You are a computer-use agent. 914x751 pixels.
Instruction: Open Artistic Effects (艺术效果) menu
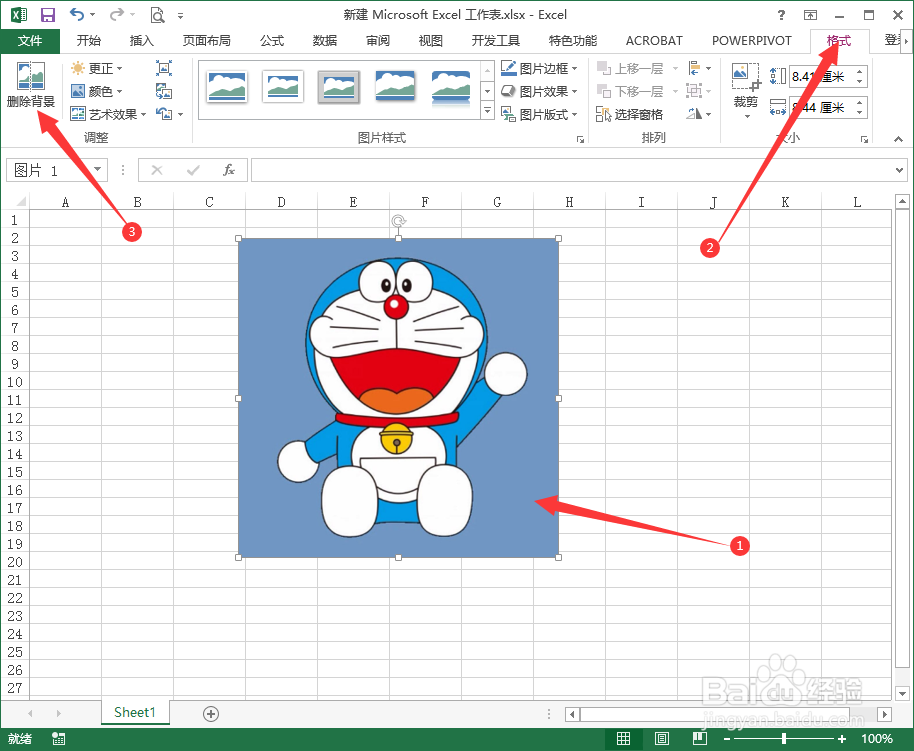tap(108, 114)
